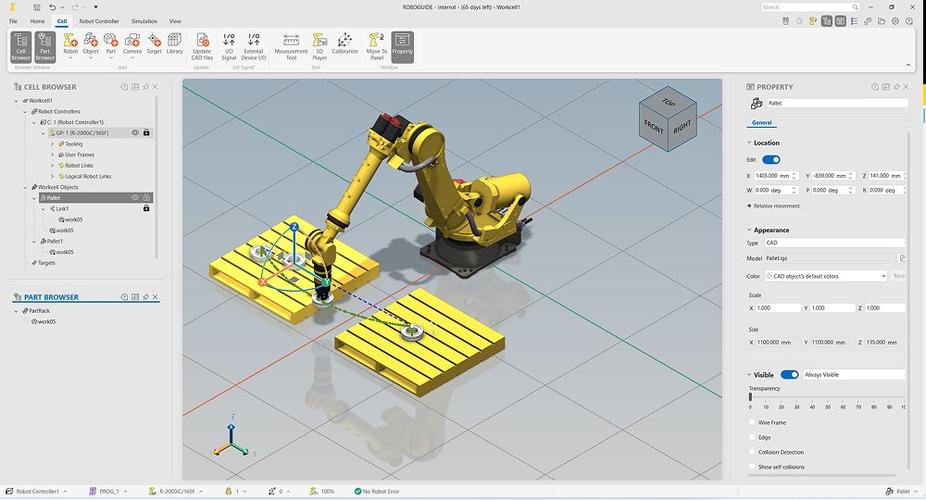Collapse the Workcell Objects tree node
926x500 pixels.
pos(25,187)
